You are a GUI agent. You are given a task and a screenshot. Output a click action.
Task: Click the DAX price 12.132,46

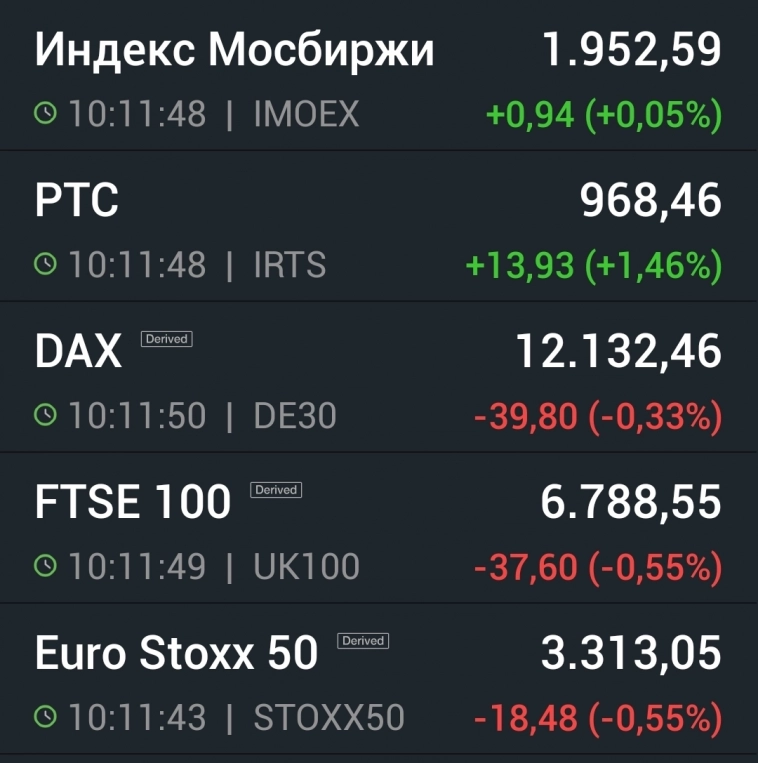tap(618, 352)
